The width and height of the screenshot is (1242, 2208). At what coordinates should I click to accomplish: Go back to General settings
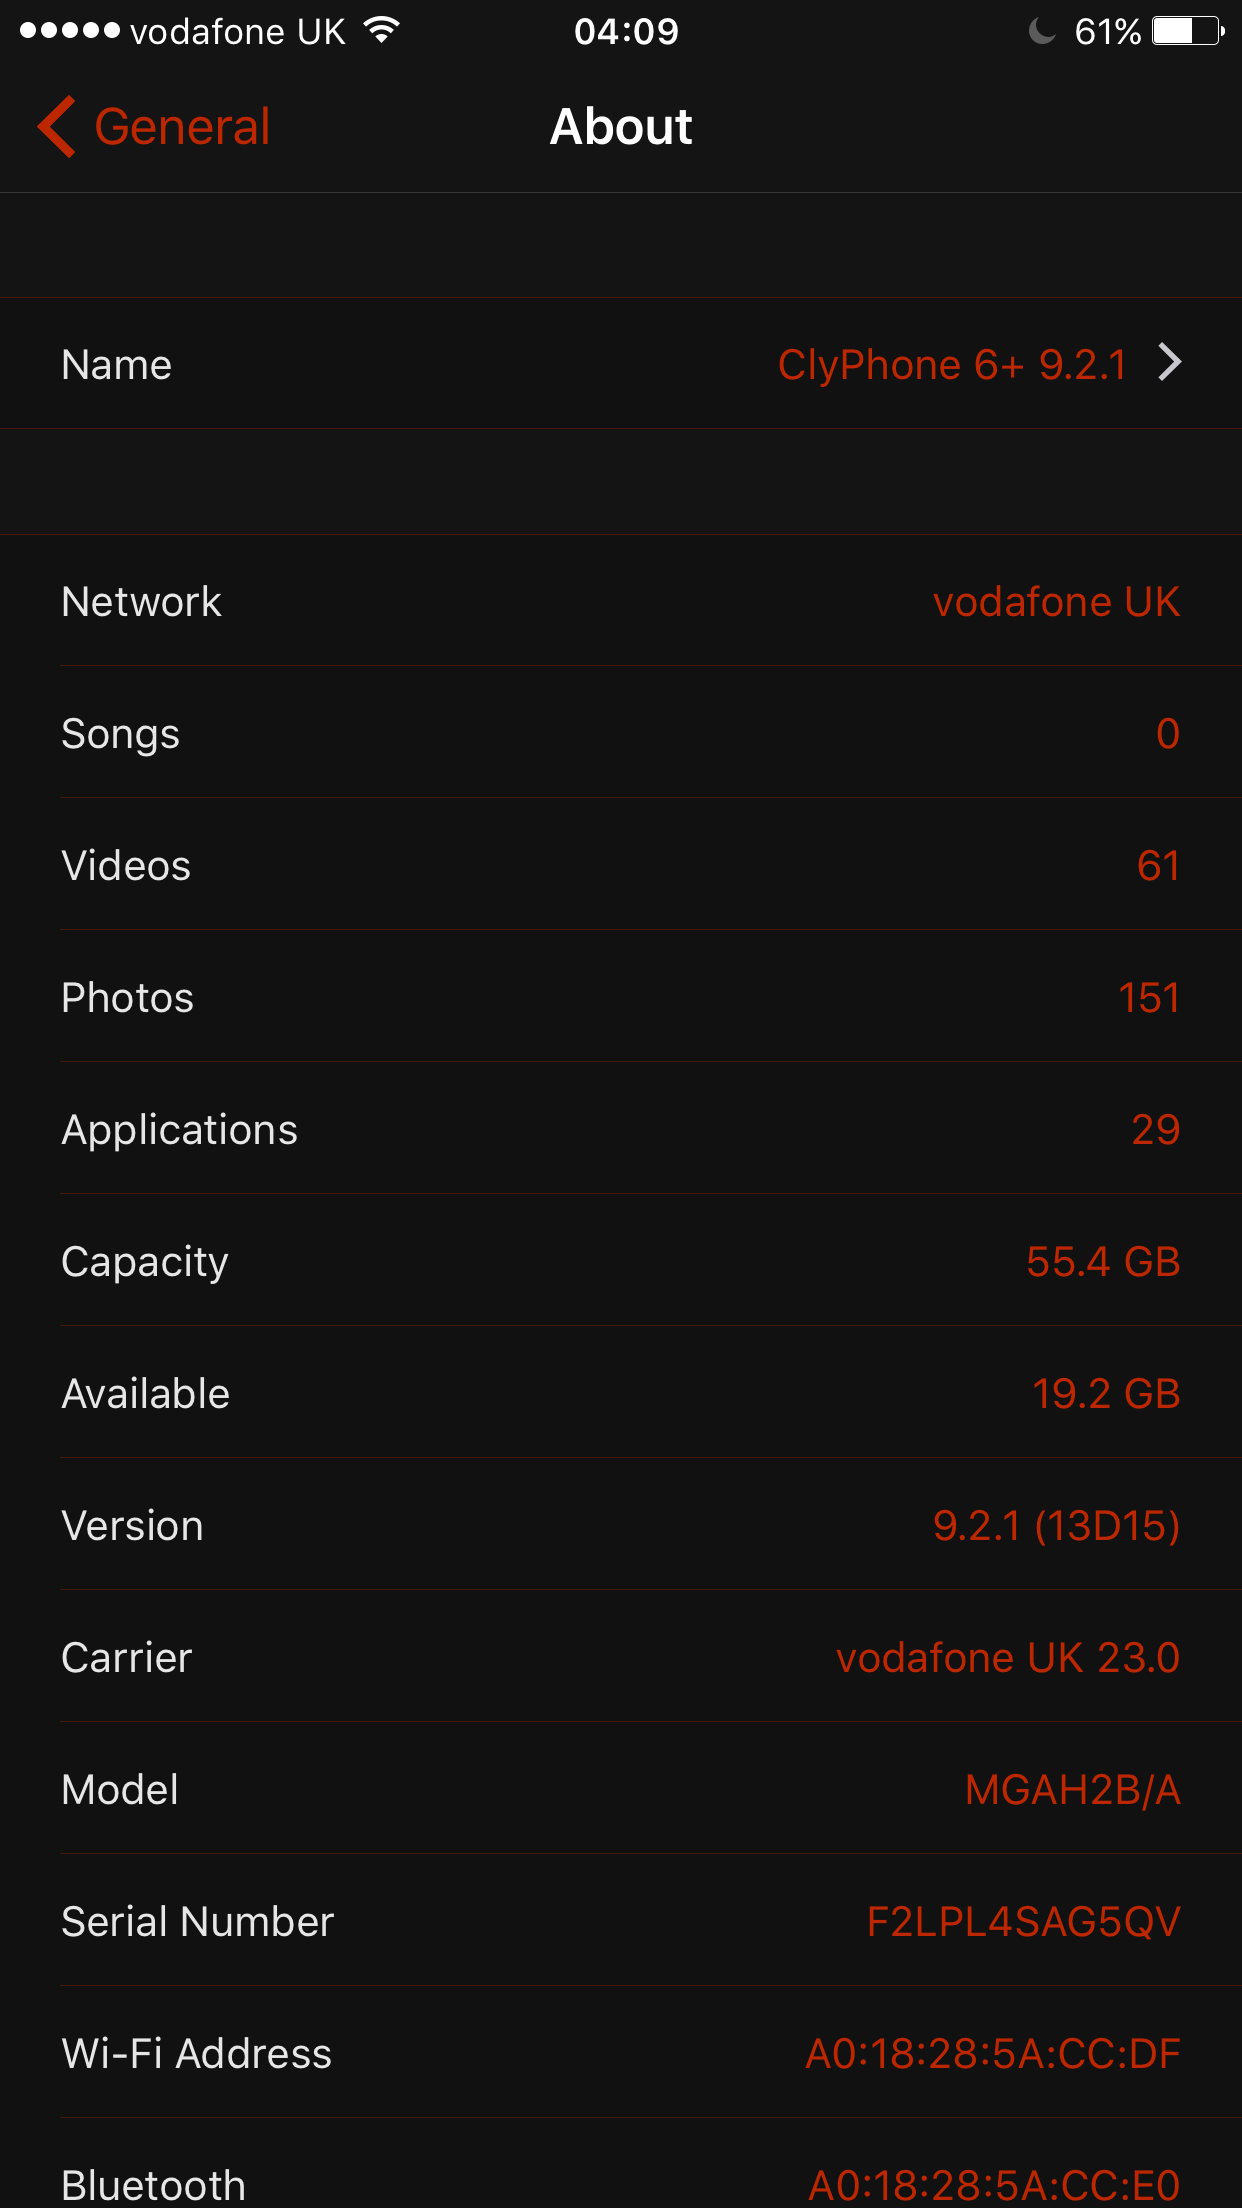coord(182,127)
